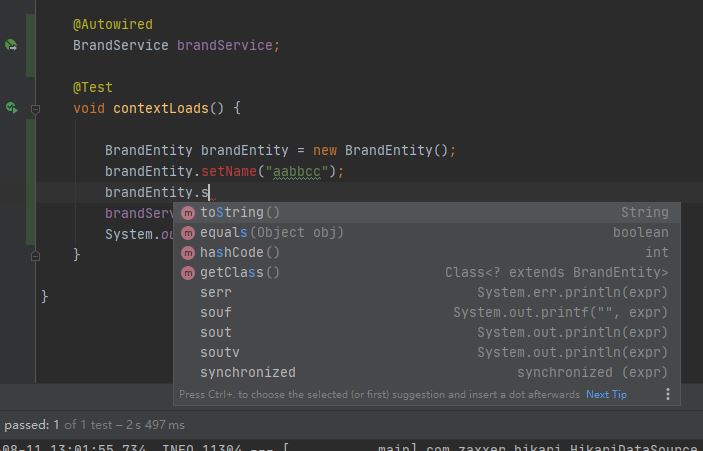Pick the serr postfix template

tap(427, 292)
